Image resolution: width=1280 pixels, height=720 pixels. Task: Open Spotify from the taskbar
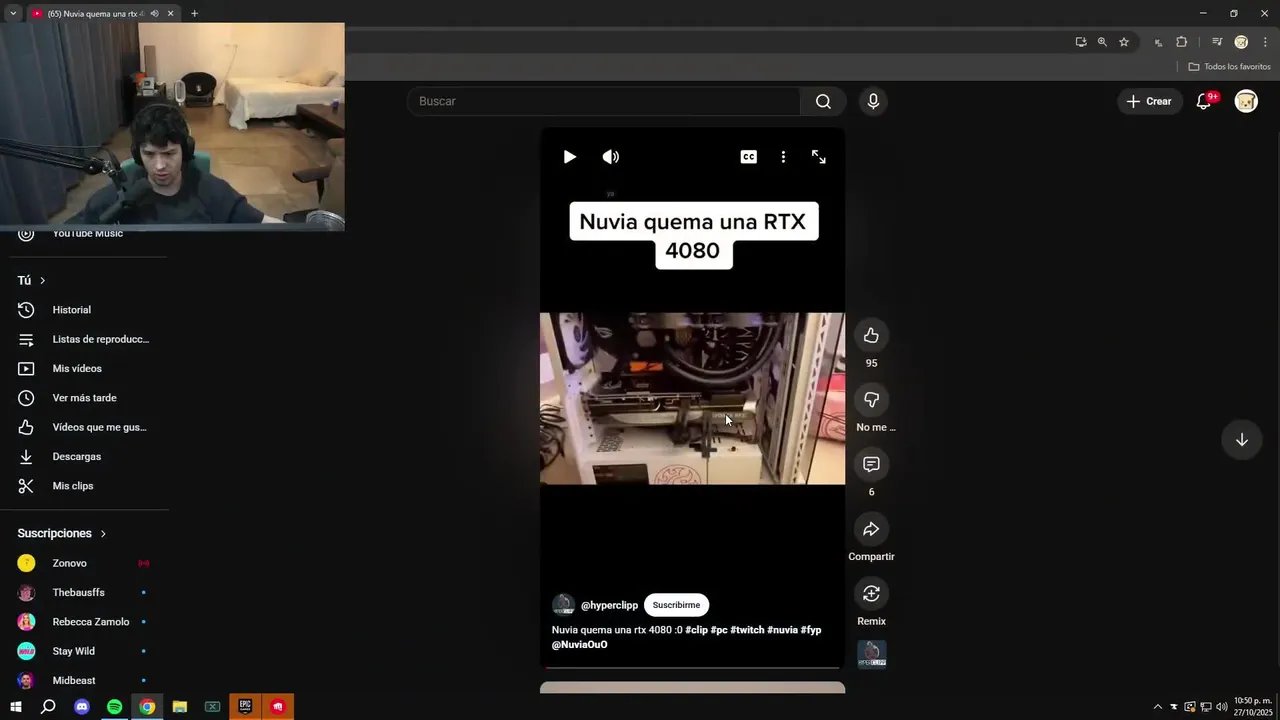pos(115,707)
